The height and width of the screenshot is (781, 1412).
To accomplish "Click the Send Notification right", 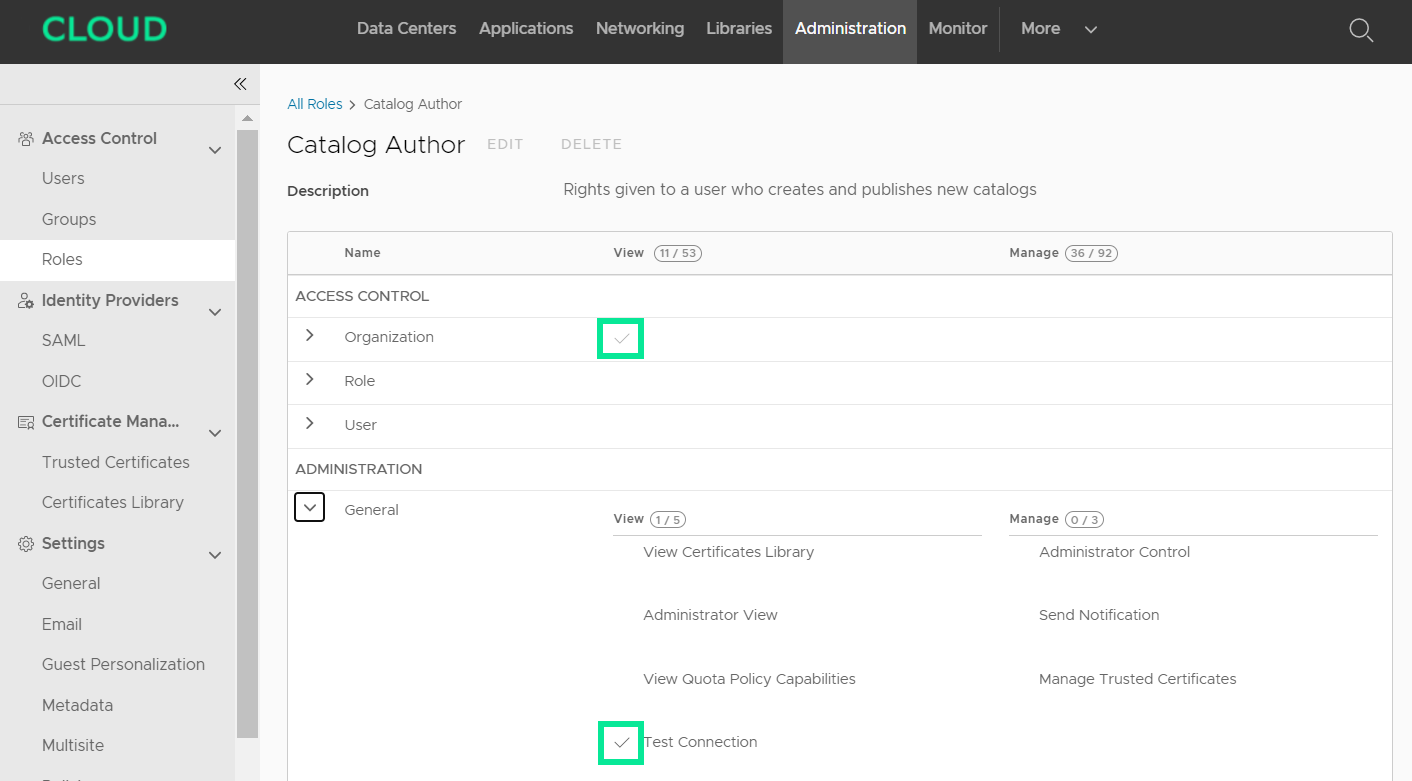I will (1099, 615).
